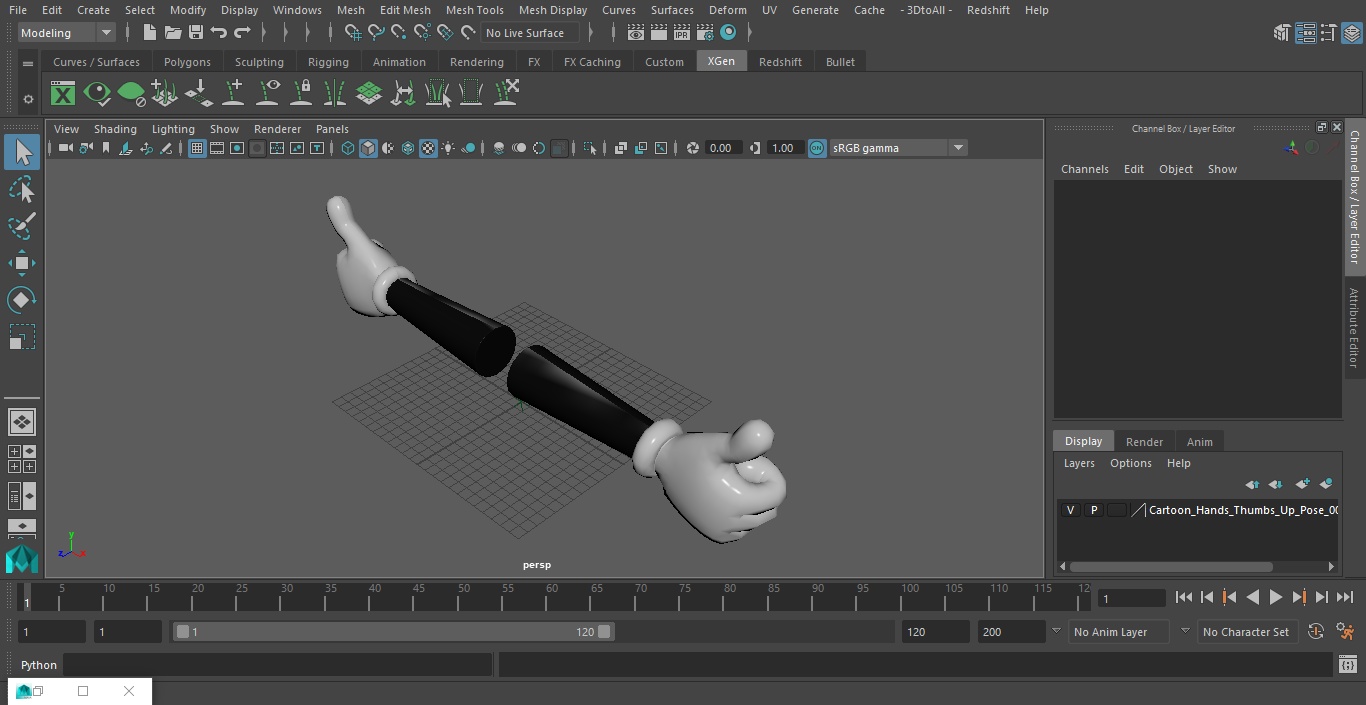Toggle Use All Lights in viewport
1366x705 pixels.
click(448, 148)
